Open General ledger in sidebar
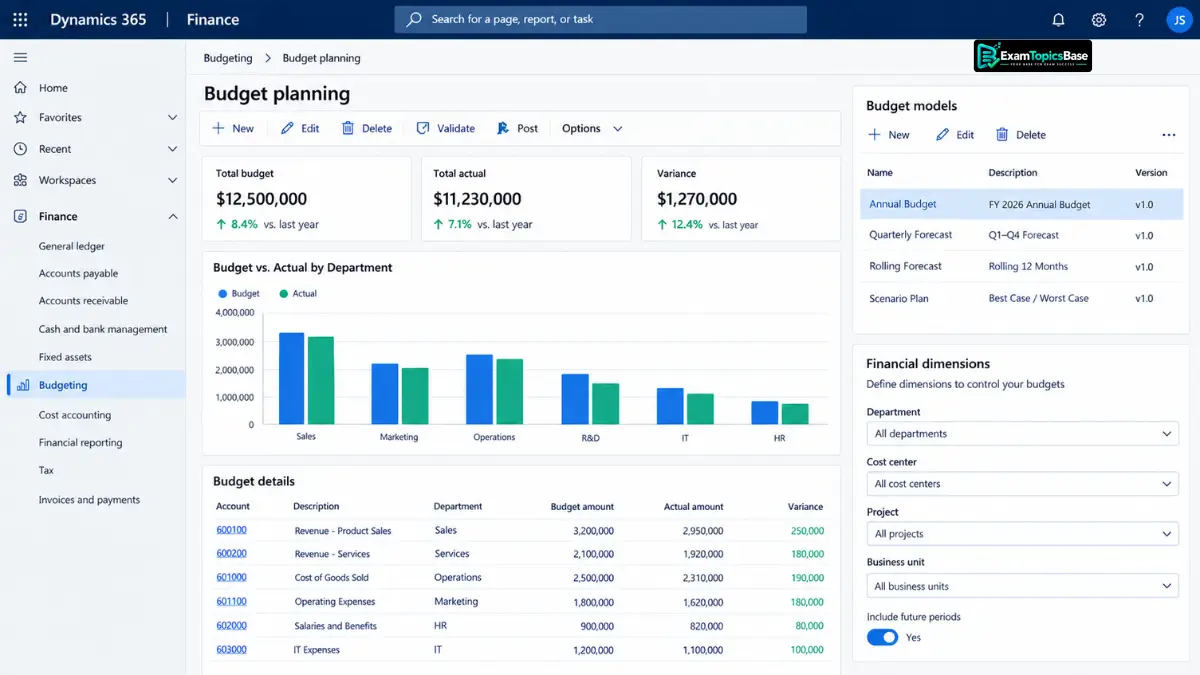The image size is (1200, 675). [x=72, y=246]
